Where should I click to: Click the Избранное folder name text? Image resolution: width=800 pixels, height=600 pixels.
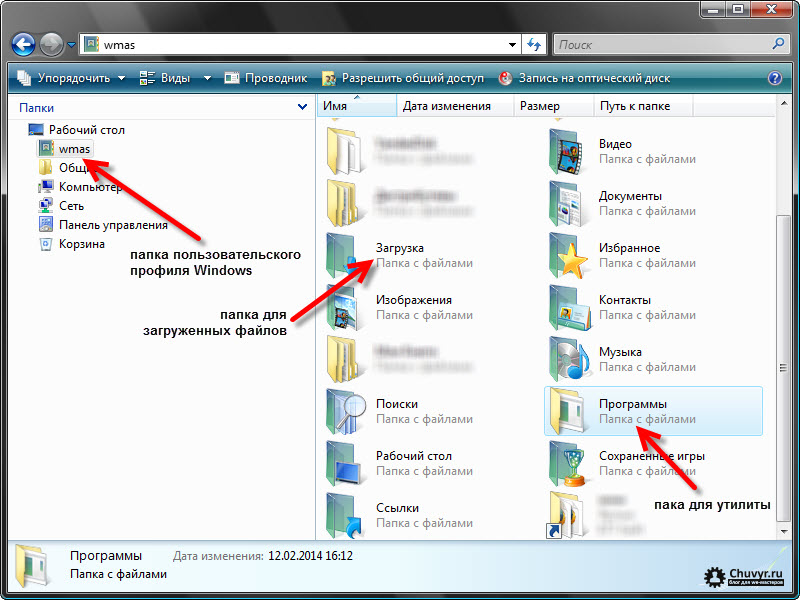pyautogui.click(x=629, y=248)
